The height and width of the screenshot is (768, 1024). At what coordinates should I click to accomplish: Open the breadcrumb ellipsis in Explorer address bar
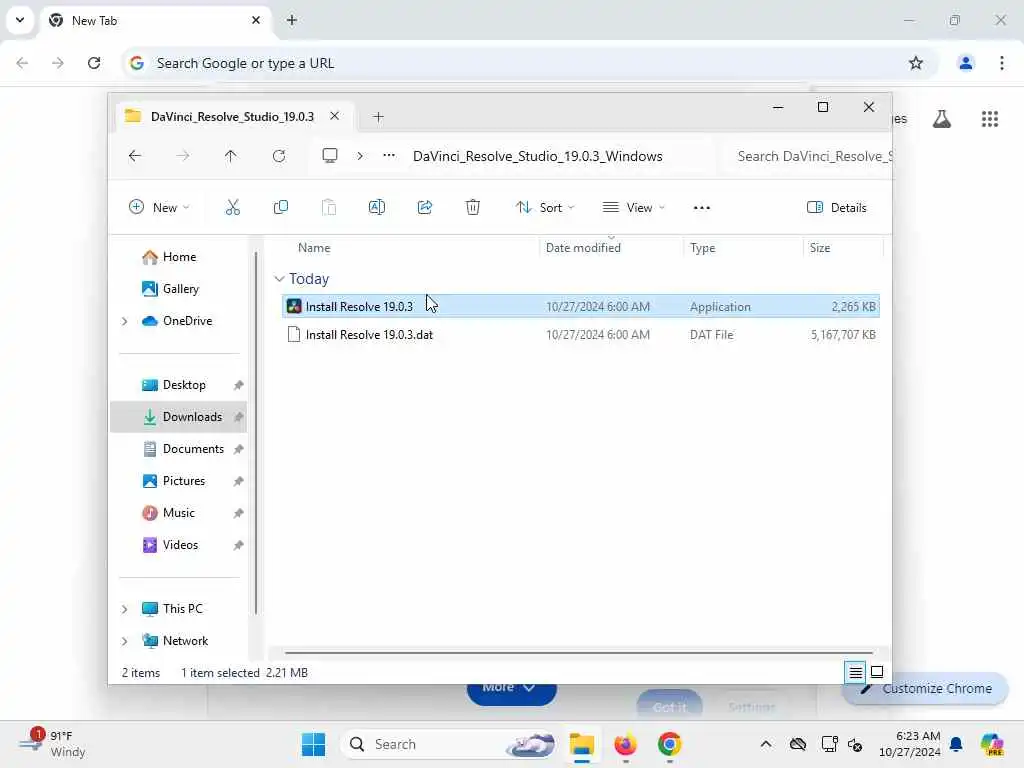(389, 155)
